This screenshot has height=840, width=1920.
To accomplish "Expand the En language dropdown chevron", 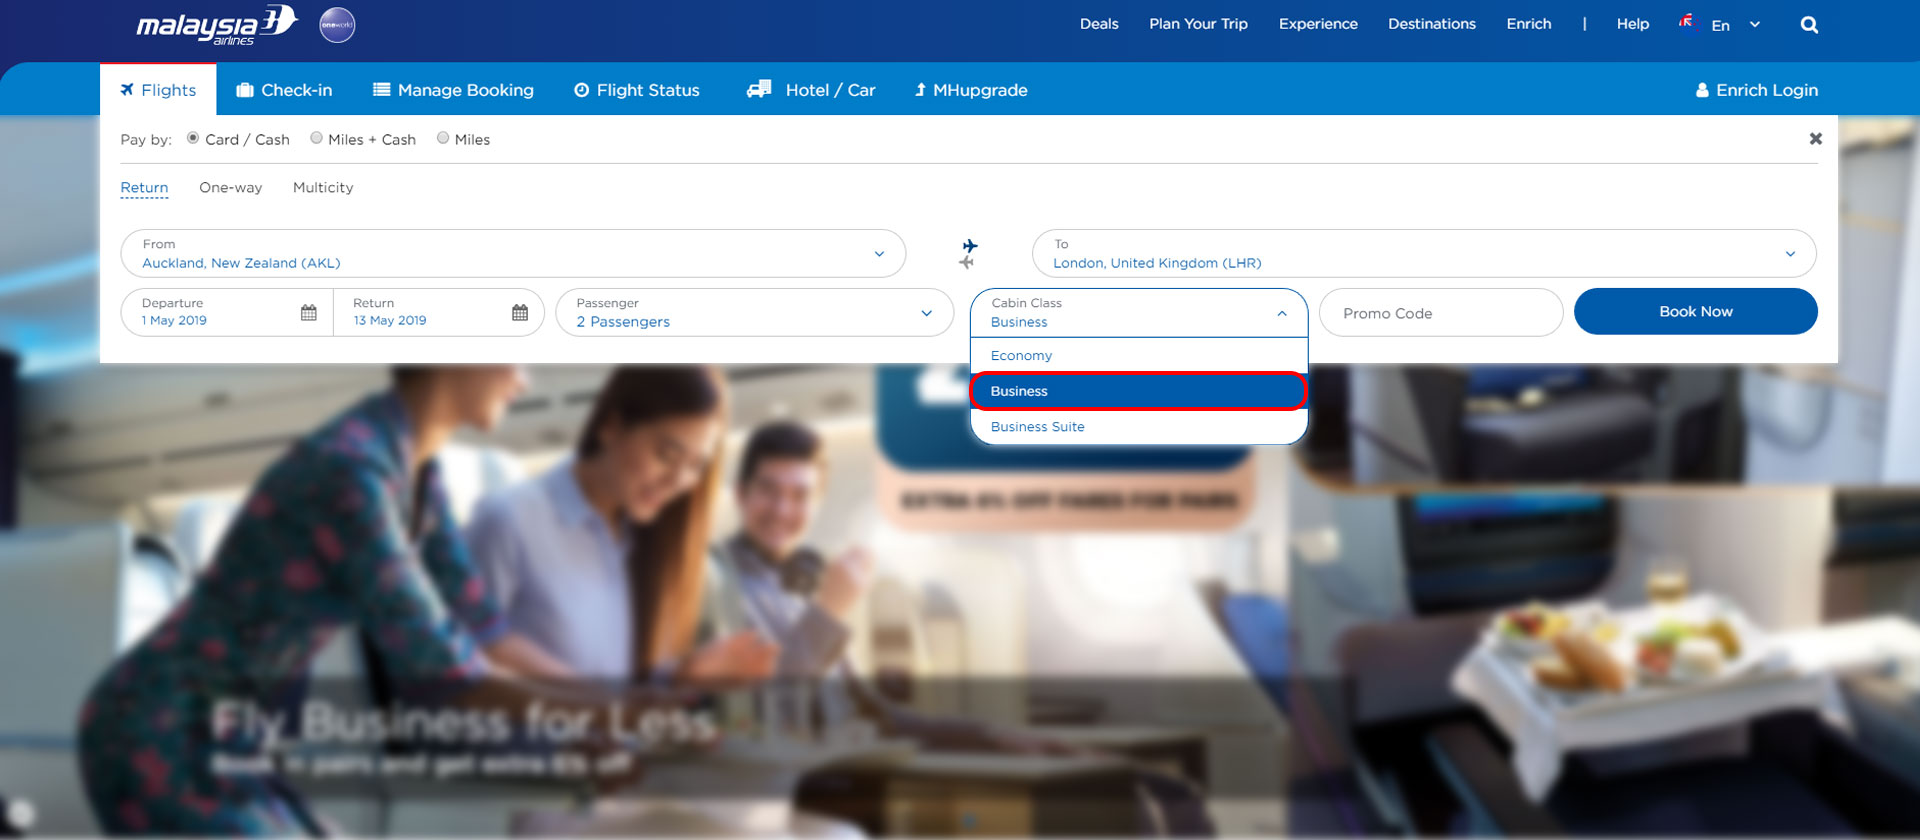I will point(1755,25).
